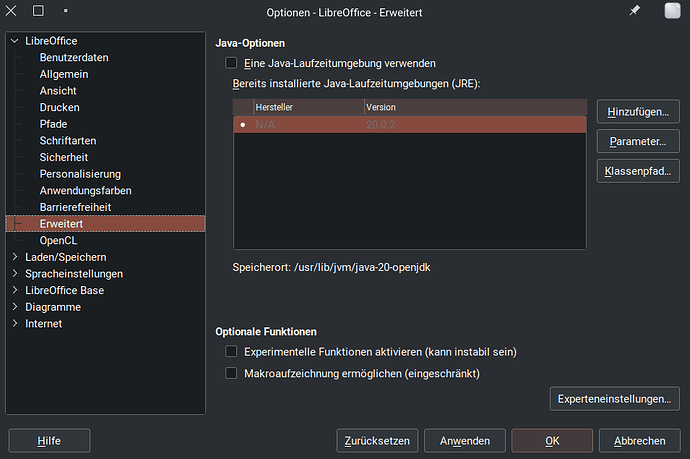Click the Hilfe button
The width and height of the screenshot is (690, 459).
point(49,441)
